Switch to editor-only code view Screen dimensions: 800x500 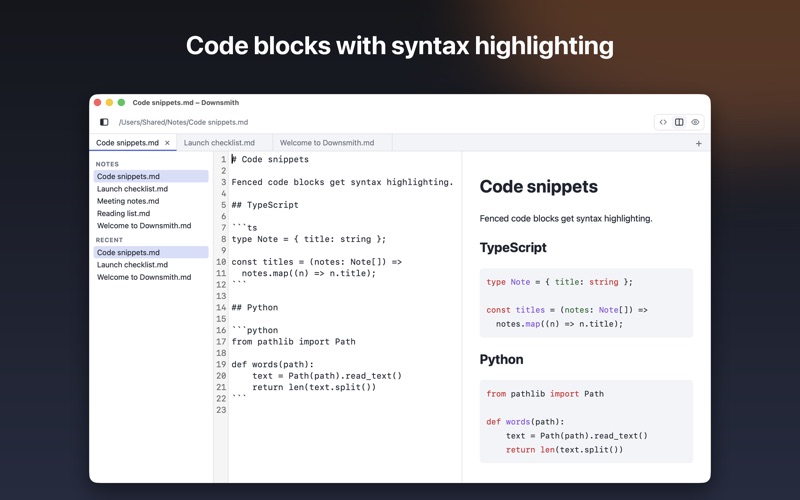pyautogui.click(x=663, y=122)
